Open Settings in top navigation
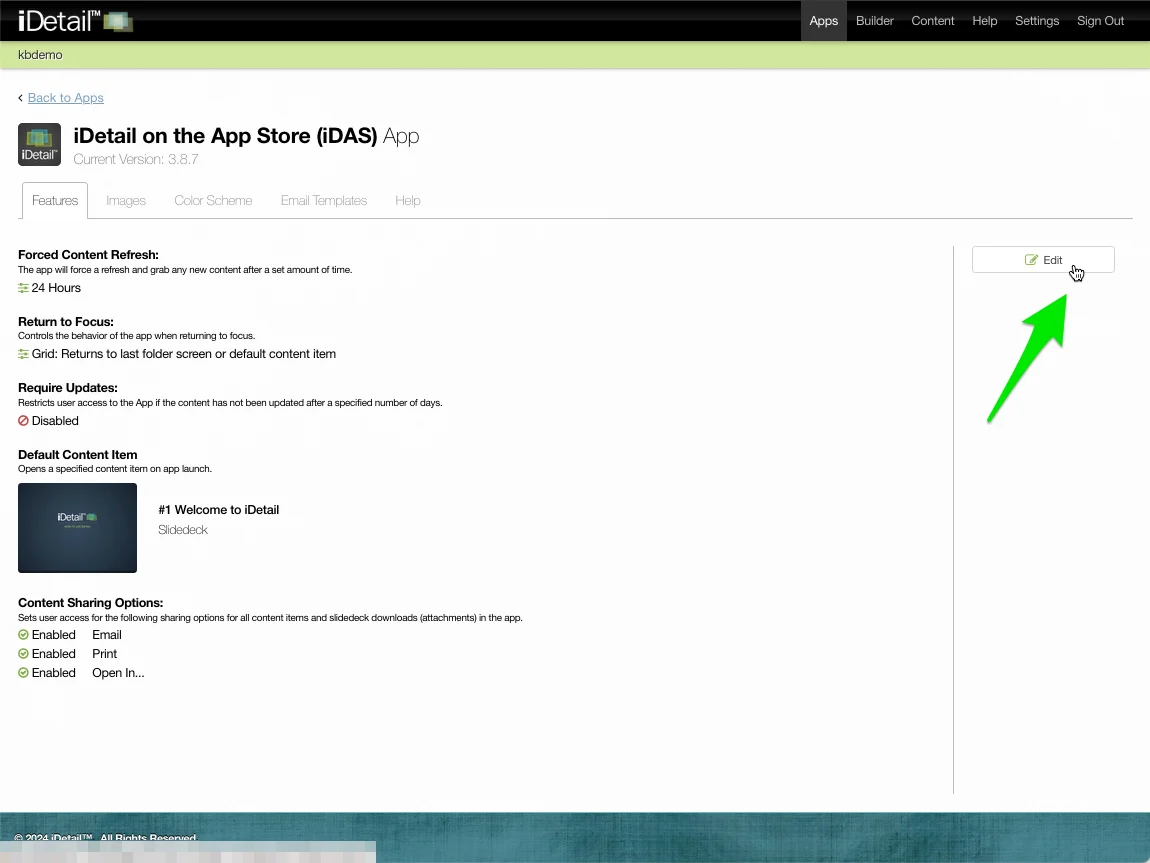This screenshot has height=863, width=1150. [x=1037, y=21]
